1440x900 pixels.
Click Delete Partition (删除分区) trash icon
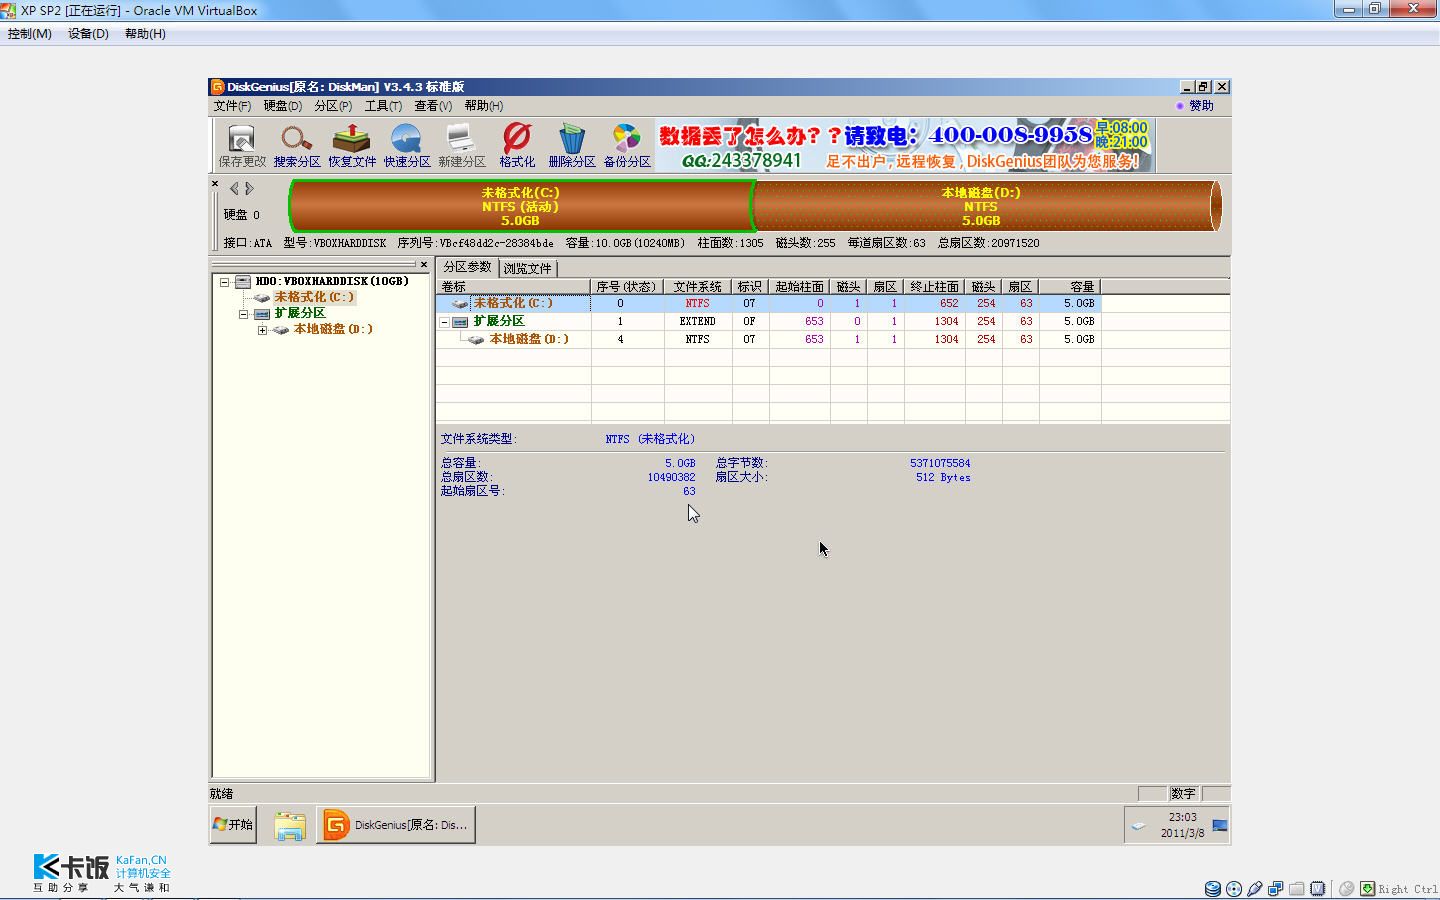pos(572,145)
